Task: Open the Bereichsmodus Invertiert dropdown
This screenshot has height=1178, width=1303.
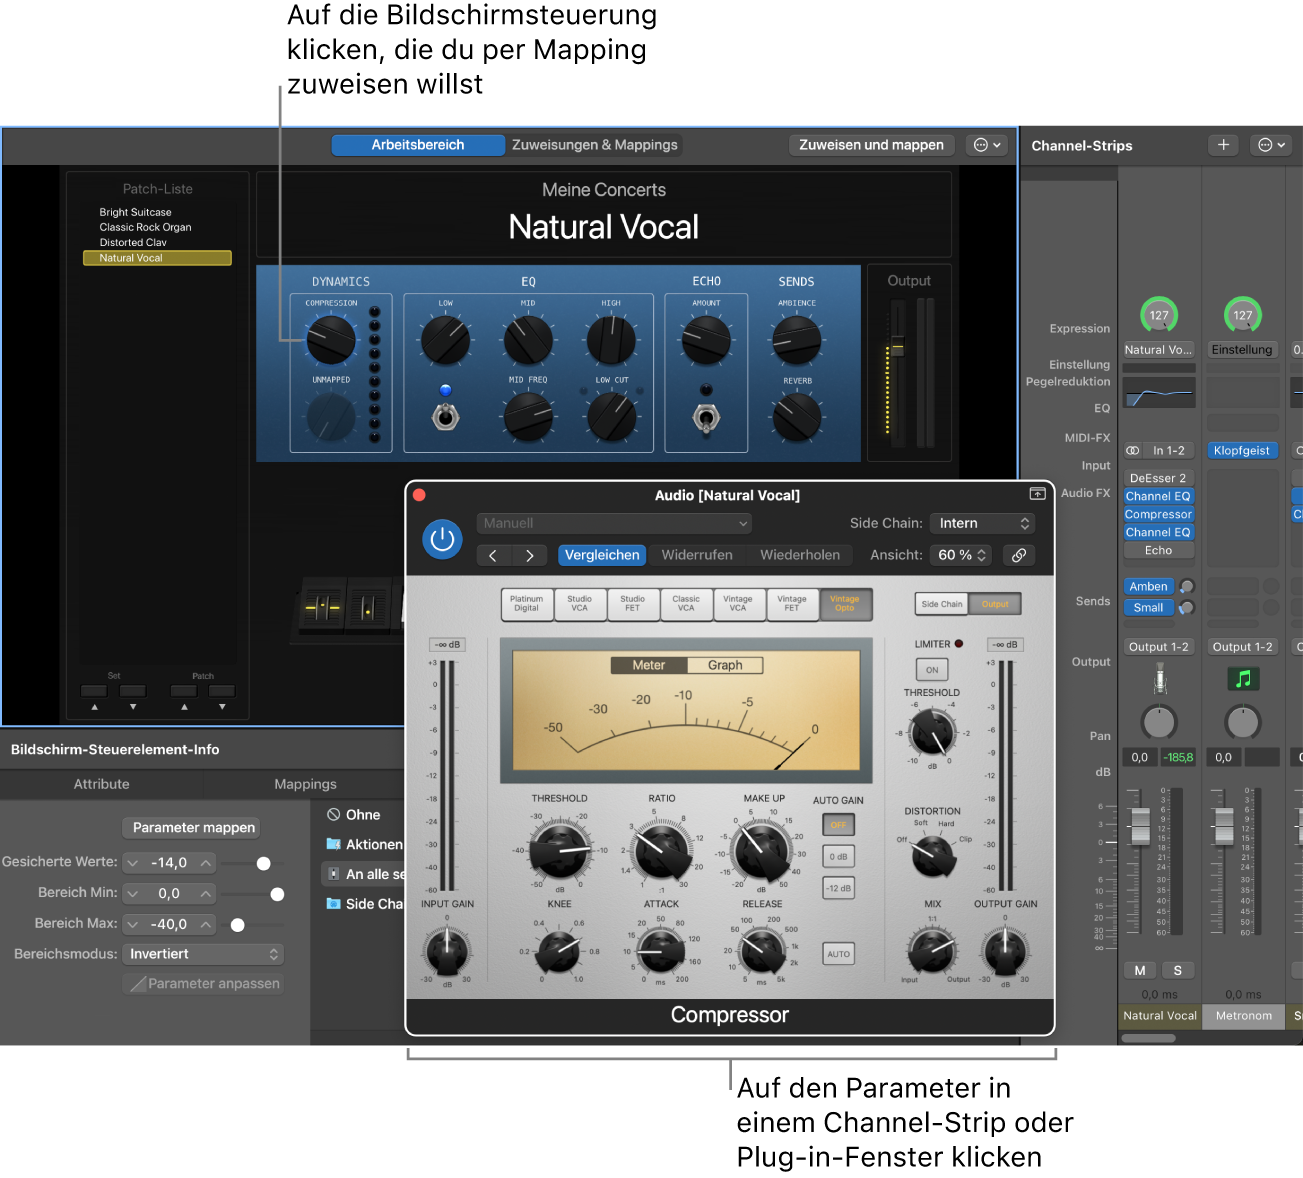Action: [203, 954]
